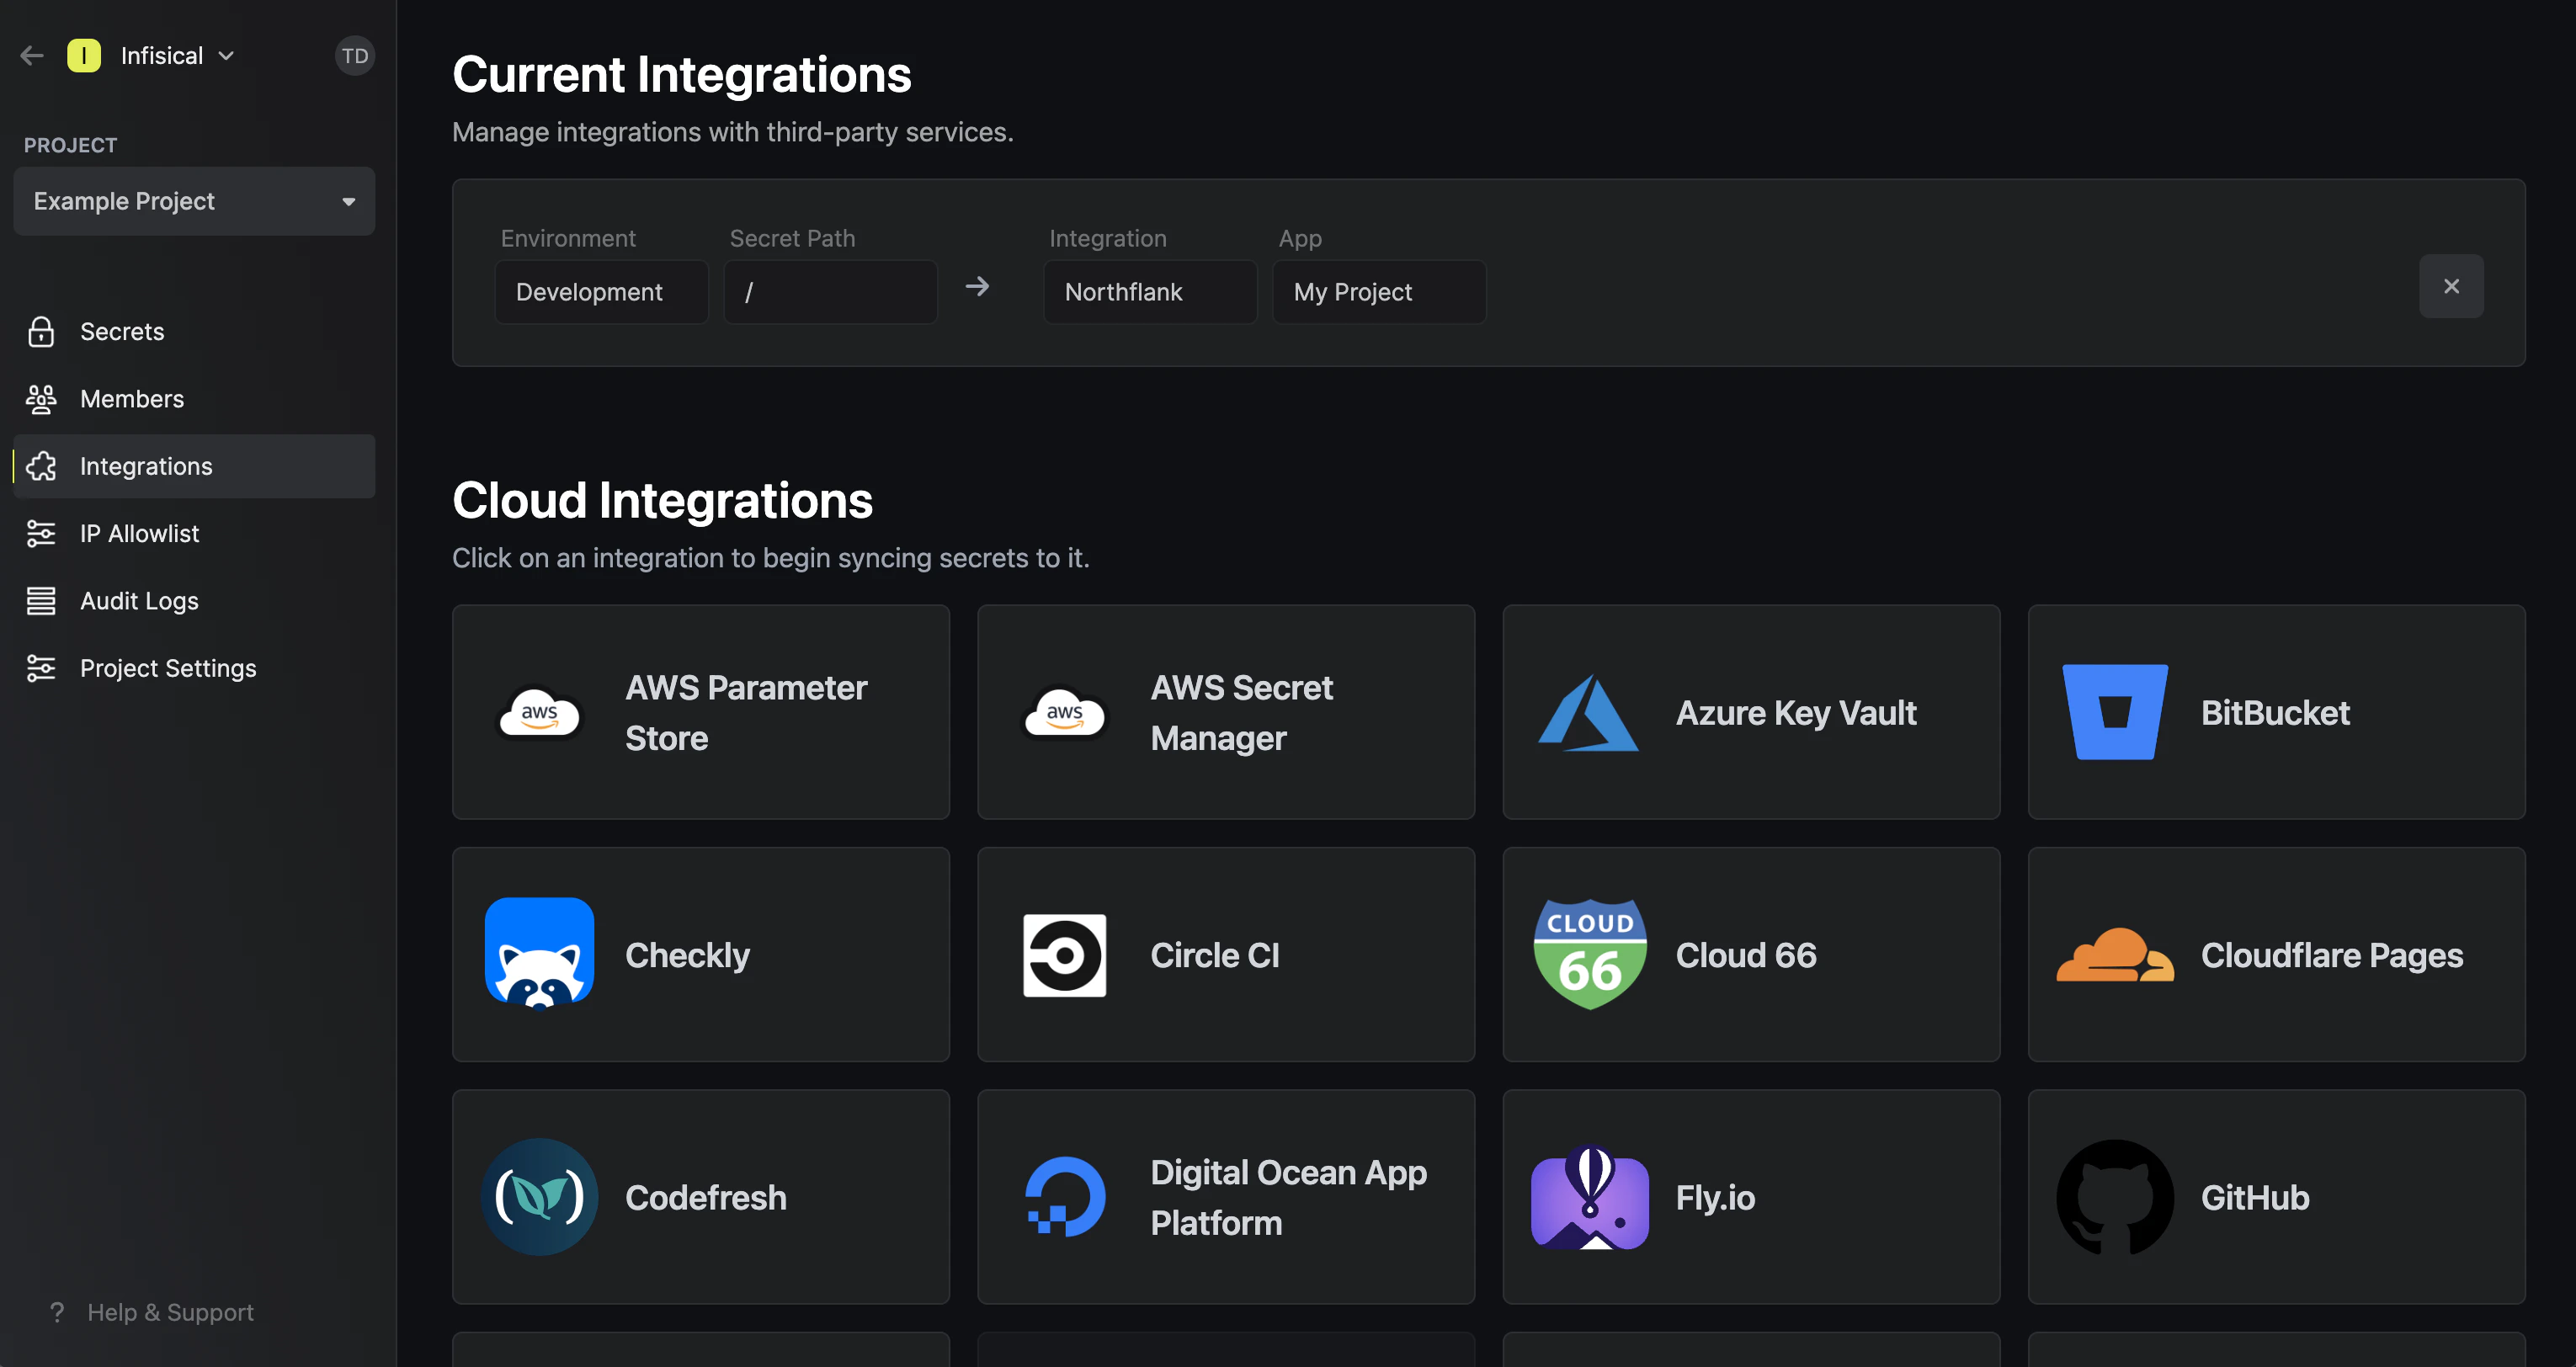Click the back arrow in the sidebar header
Viewport: 2576px width, 1367px height.
coord(32,56)
